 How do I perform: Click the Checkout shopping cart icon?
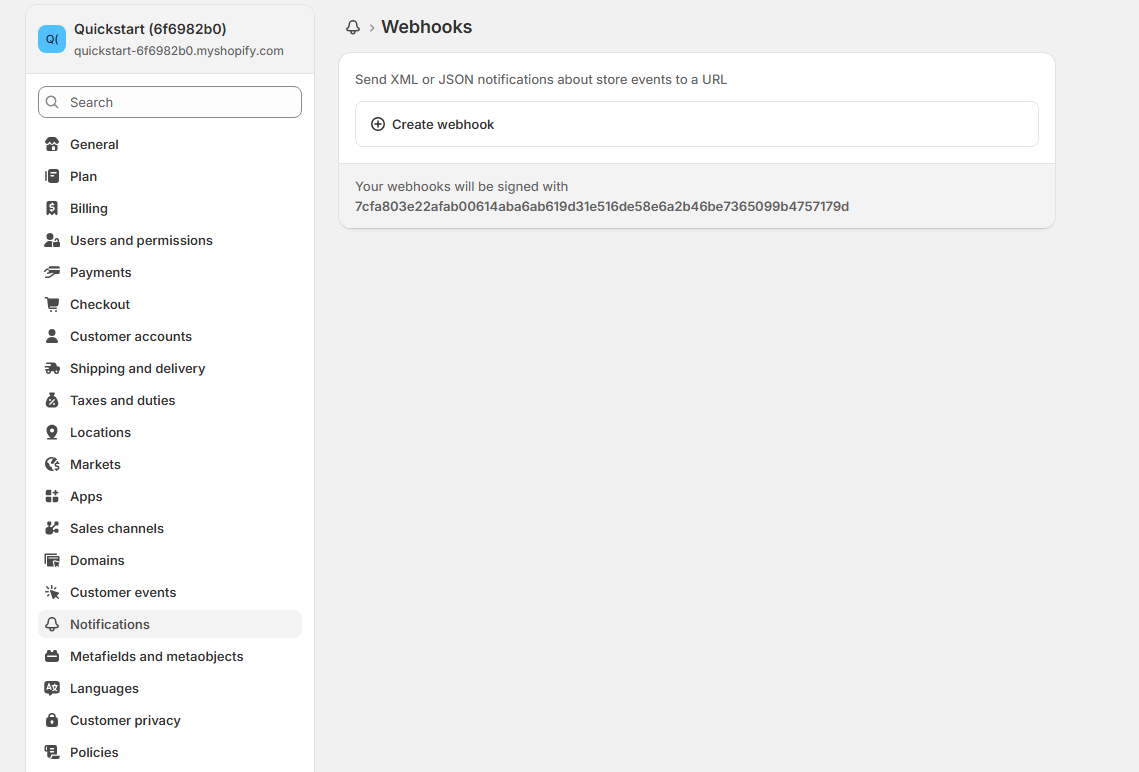coord(52,304)
